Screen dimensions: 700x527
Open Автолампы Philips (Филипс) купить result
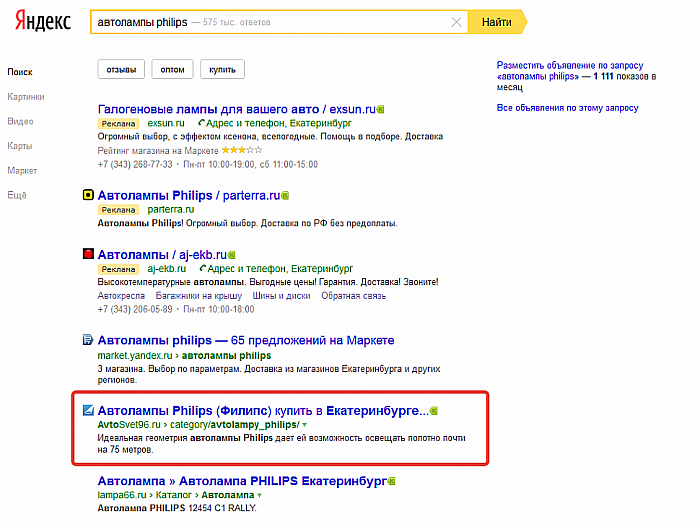(x=263, y=411)
